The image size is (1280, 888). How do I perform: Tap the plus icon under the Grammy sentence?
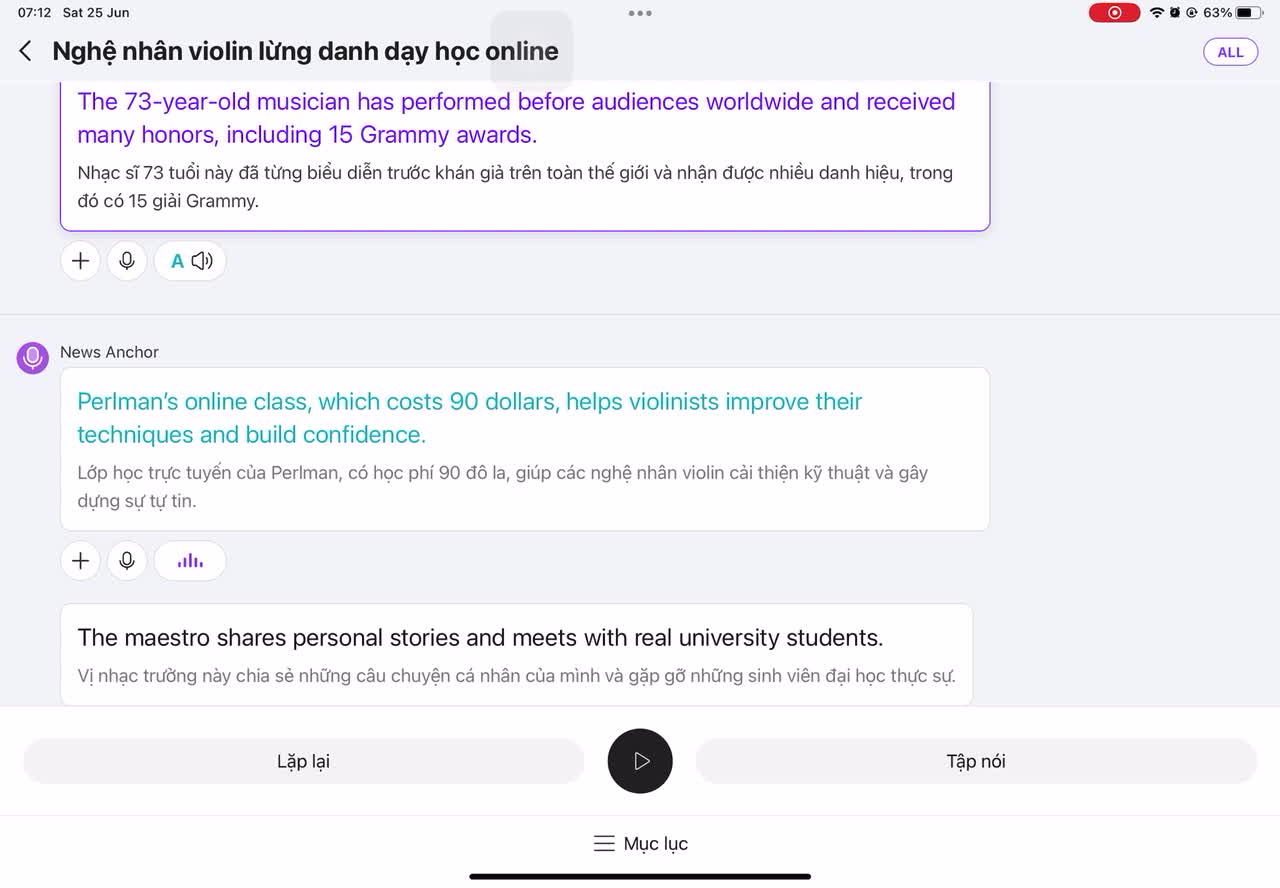click(81, 261)
